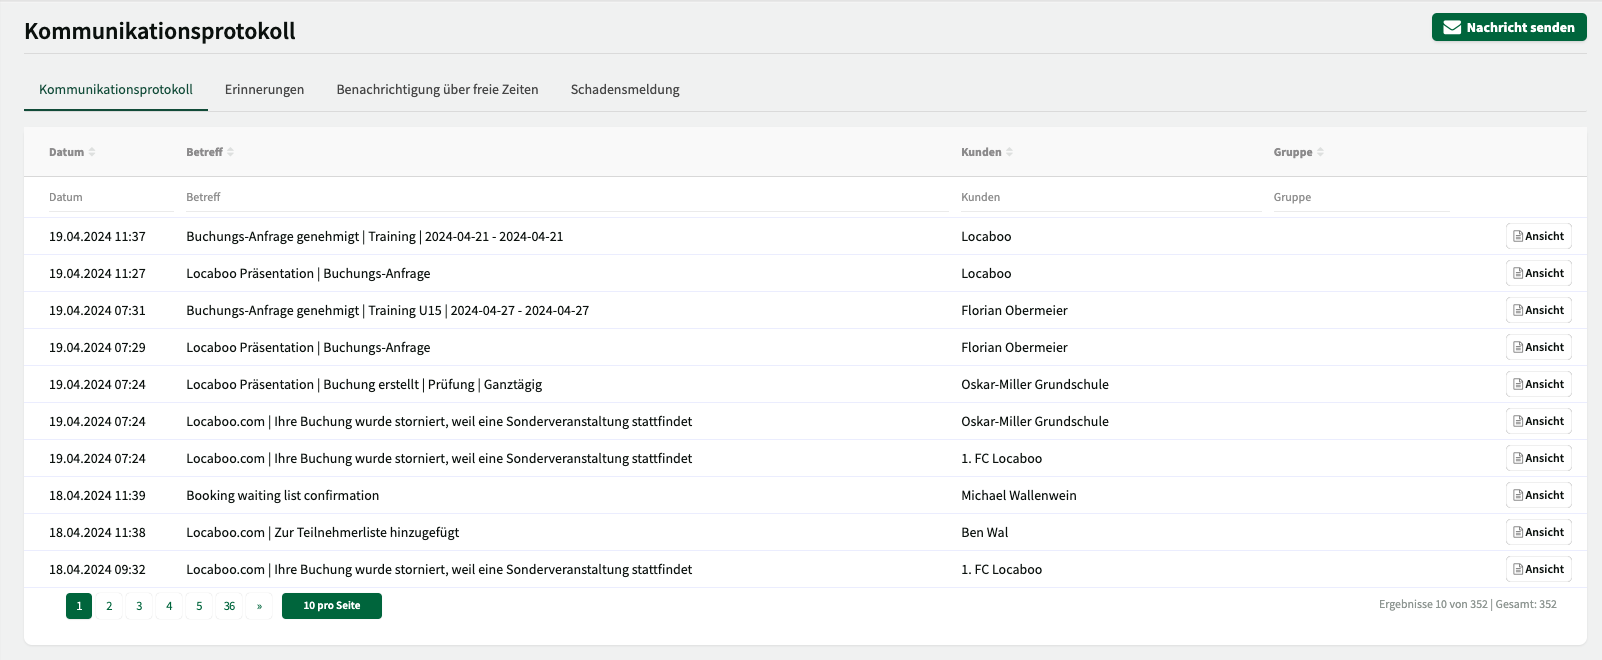Viewport: 1602px width, 660px height.
Task: Go to page 3
Action: (x=139, y=606)
